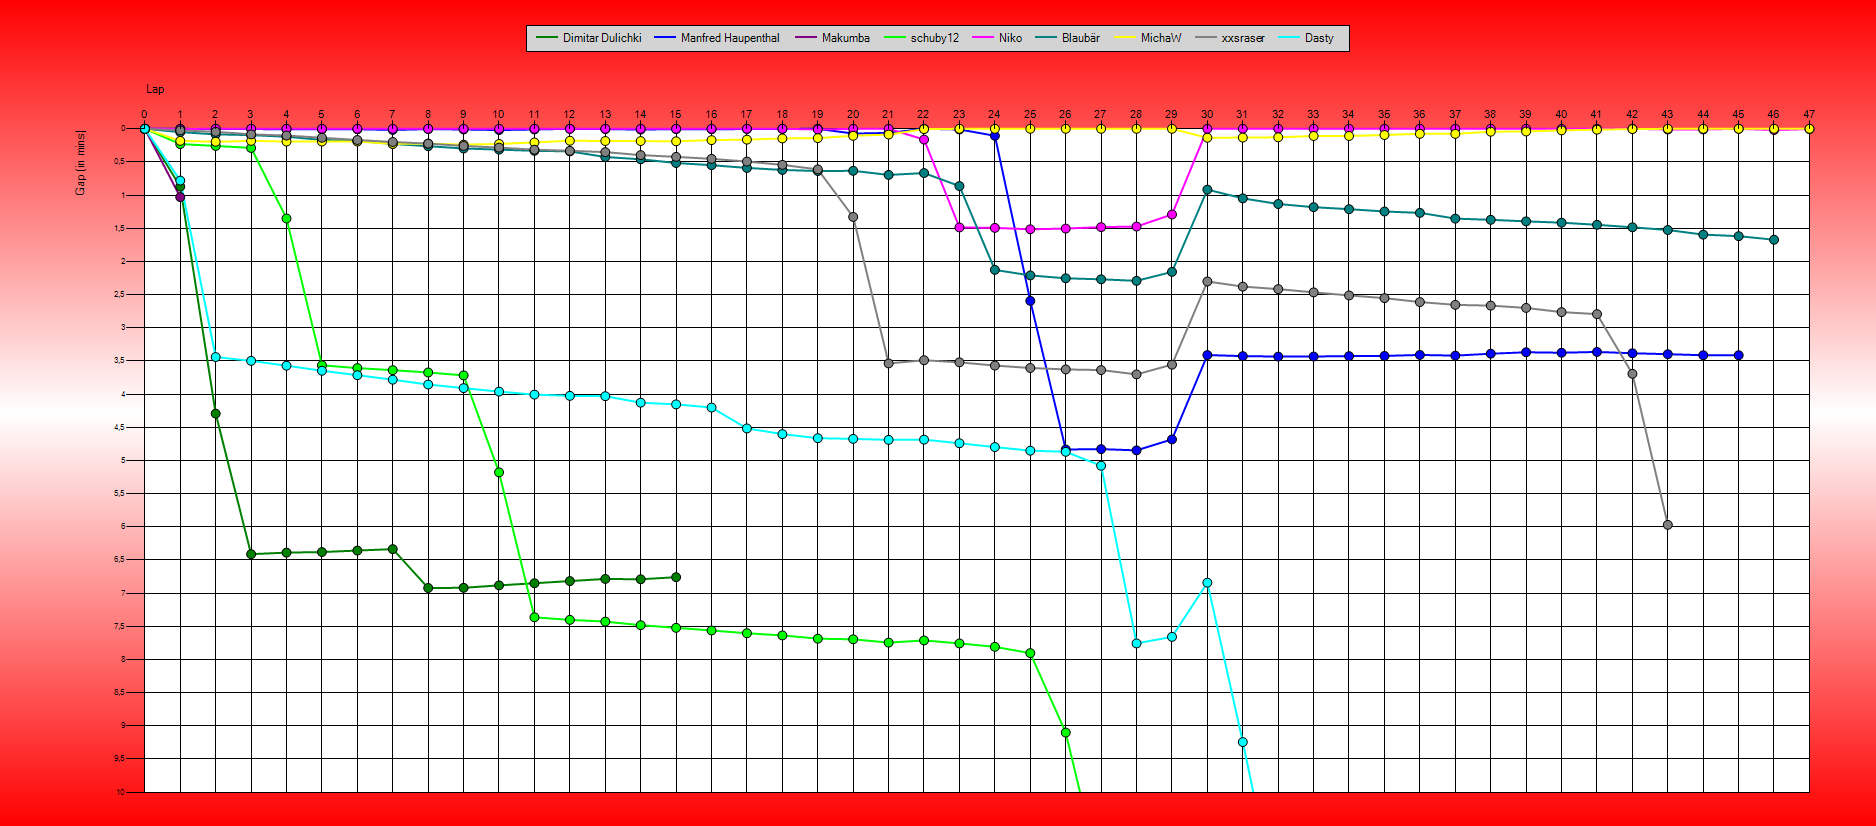Viewport: 1876px width, 826px height.
Task: Select schuby12's data point at lap 10
Action: click(x=499, y=472)
